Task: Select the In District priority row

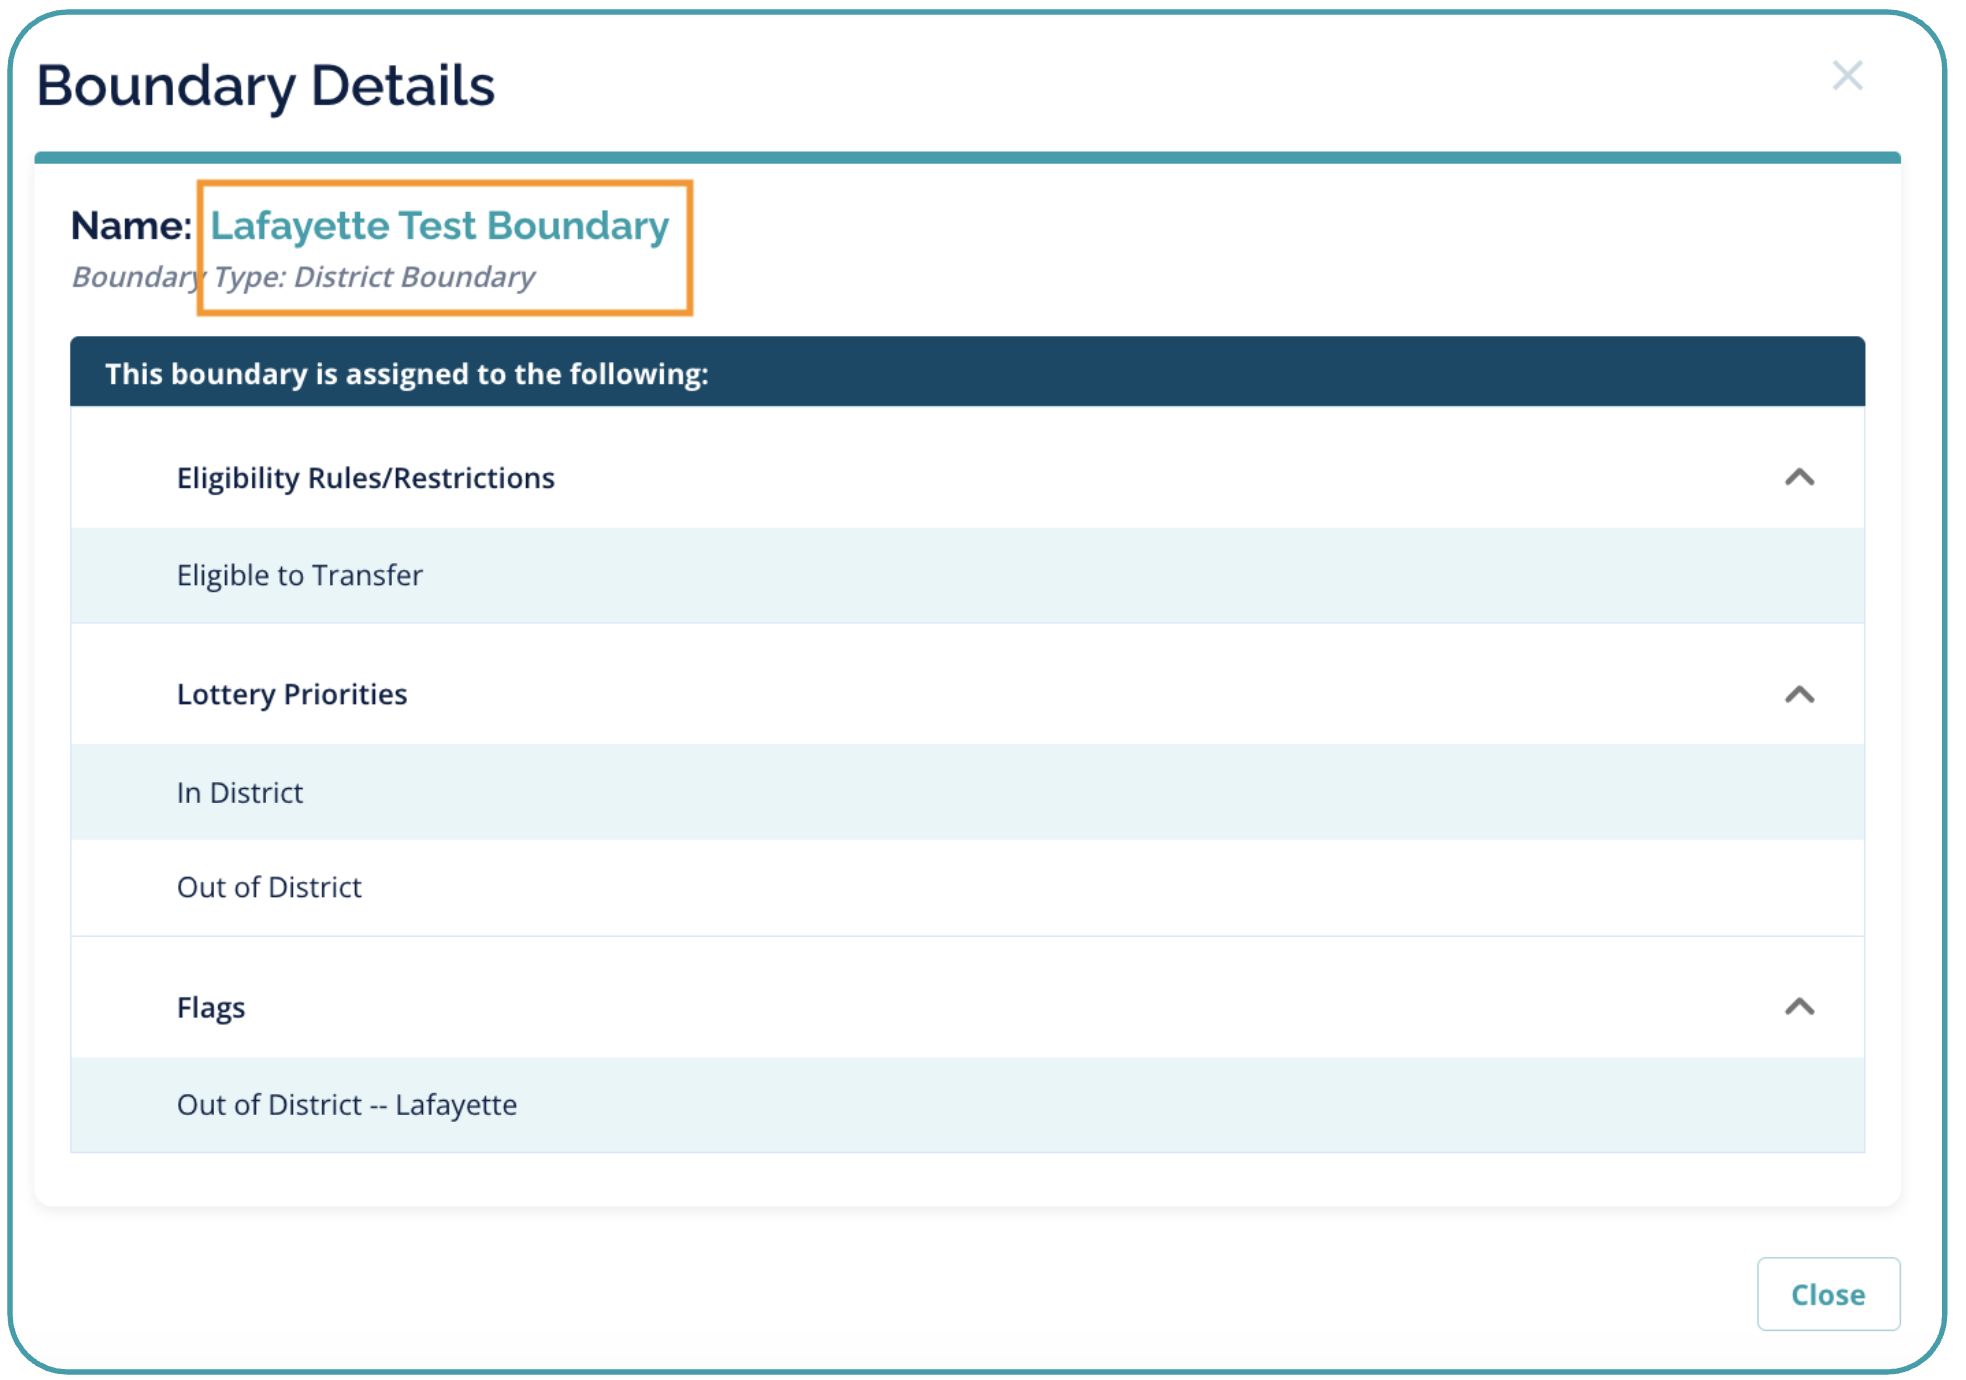Action: point(240,793)
